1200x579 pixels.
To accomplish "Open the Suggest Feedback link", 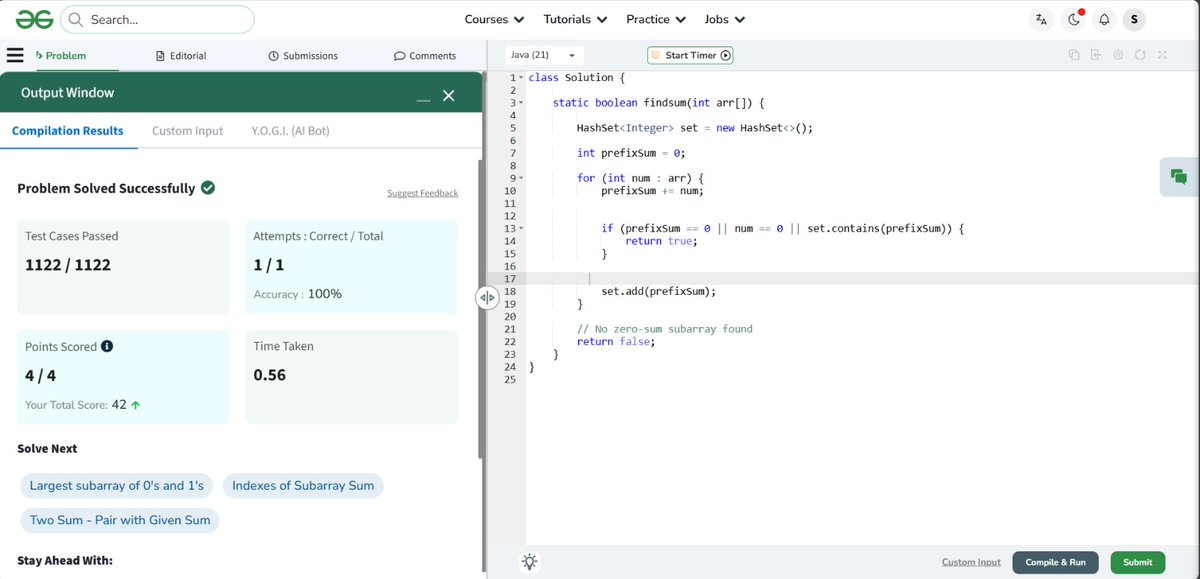I will click(x=422, y=192).
